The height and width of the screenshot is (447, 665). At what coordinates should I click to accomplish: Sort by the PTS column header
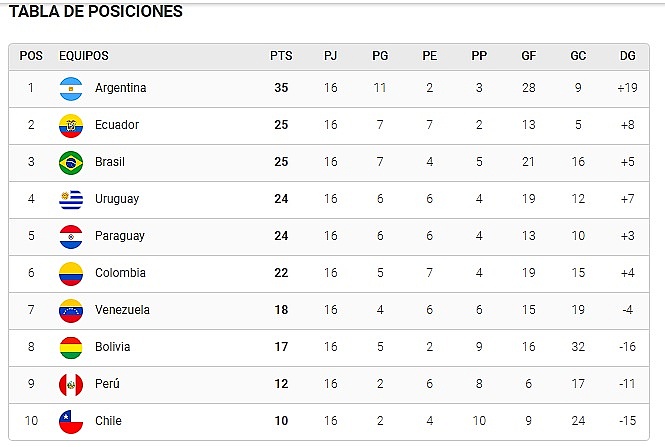click(x=281, y=56)
